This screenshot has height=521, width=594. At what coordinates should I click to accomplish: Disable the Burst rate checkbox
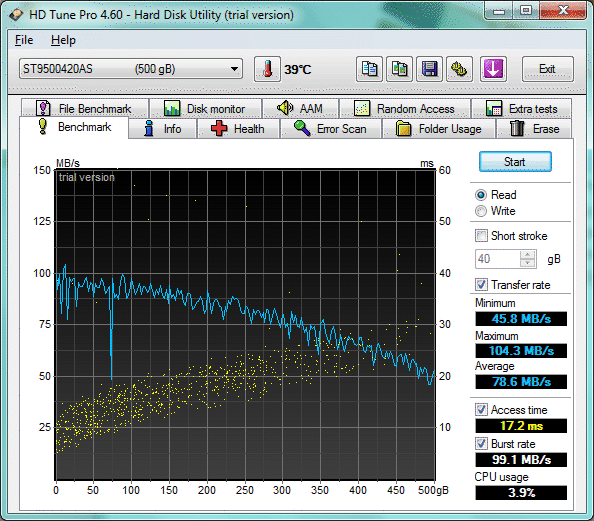(x=481, y=443)
